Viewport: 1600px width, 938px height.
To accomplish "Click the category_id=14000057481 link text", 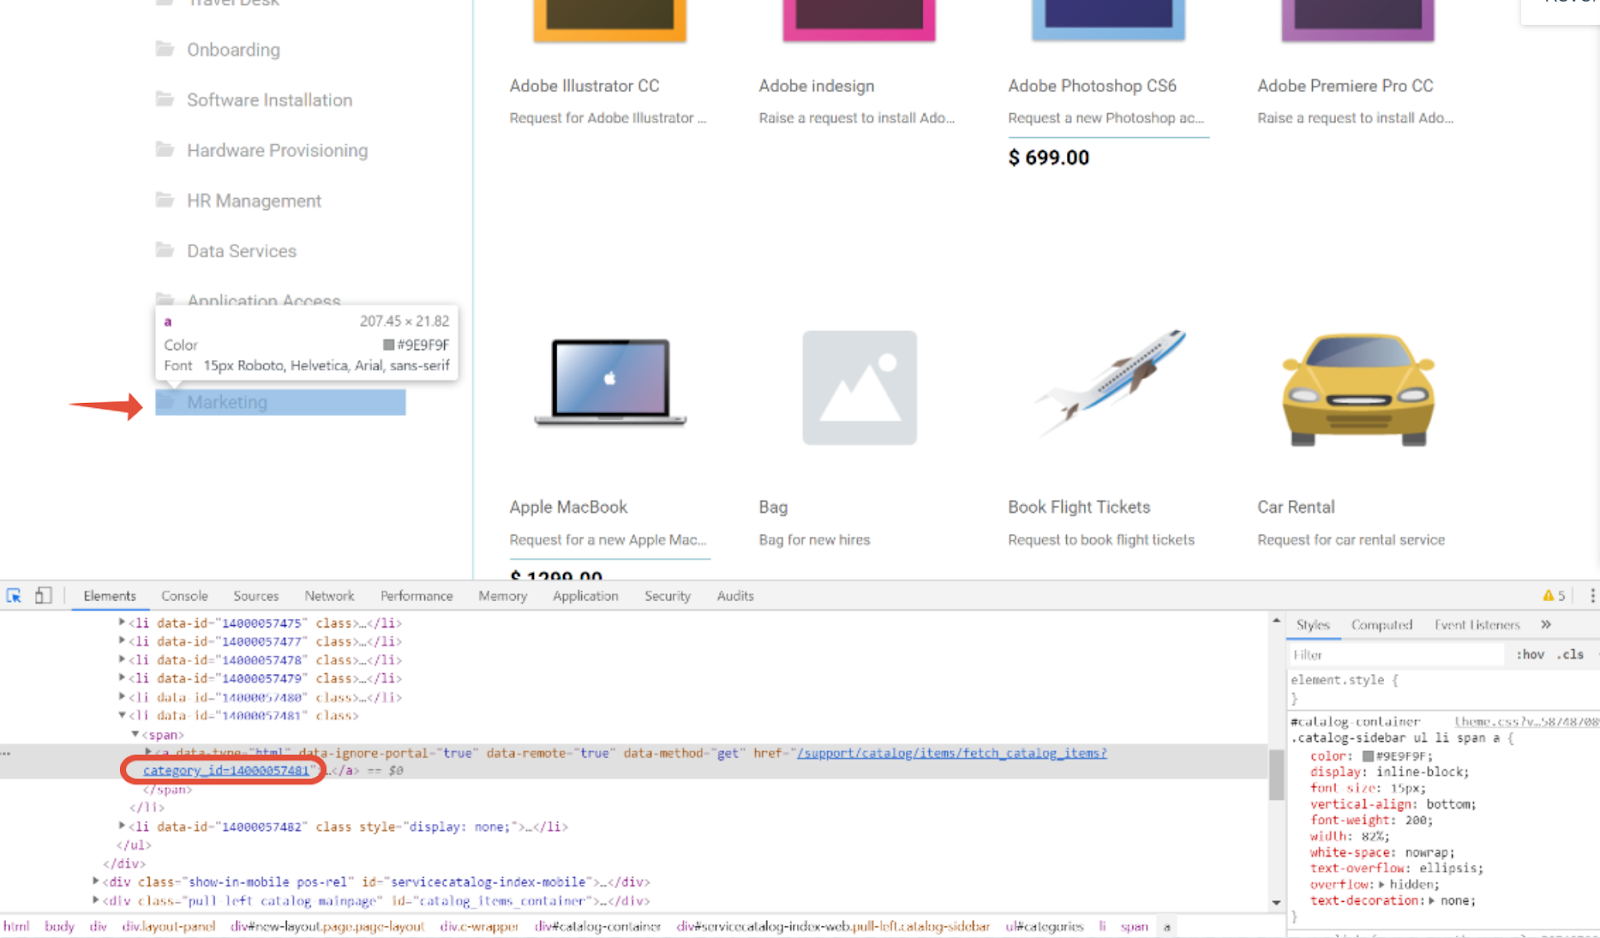I will pos(226,771).
